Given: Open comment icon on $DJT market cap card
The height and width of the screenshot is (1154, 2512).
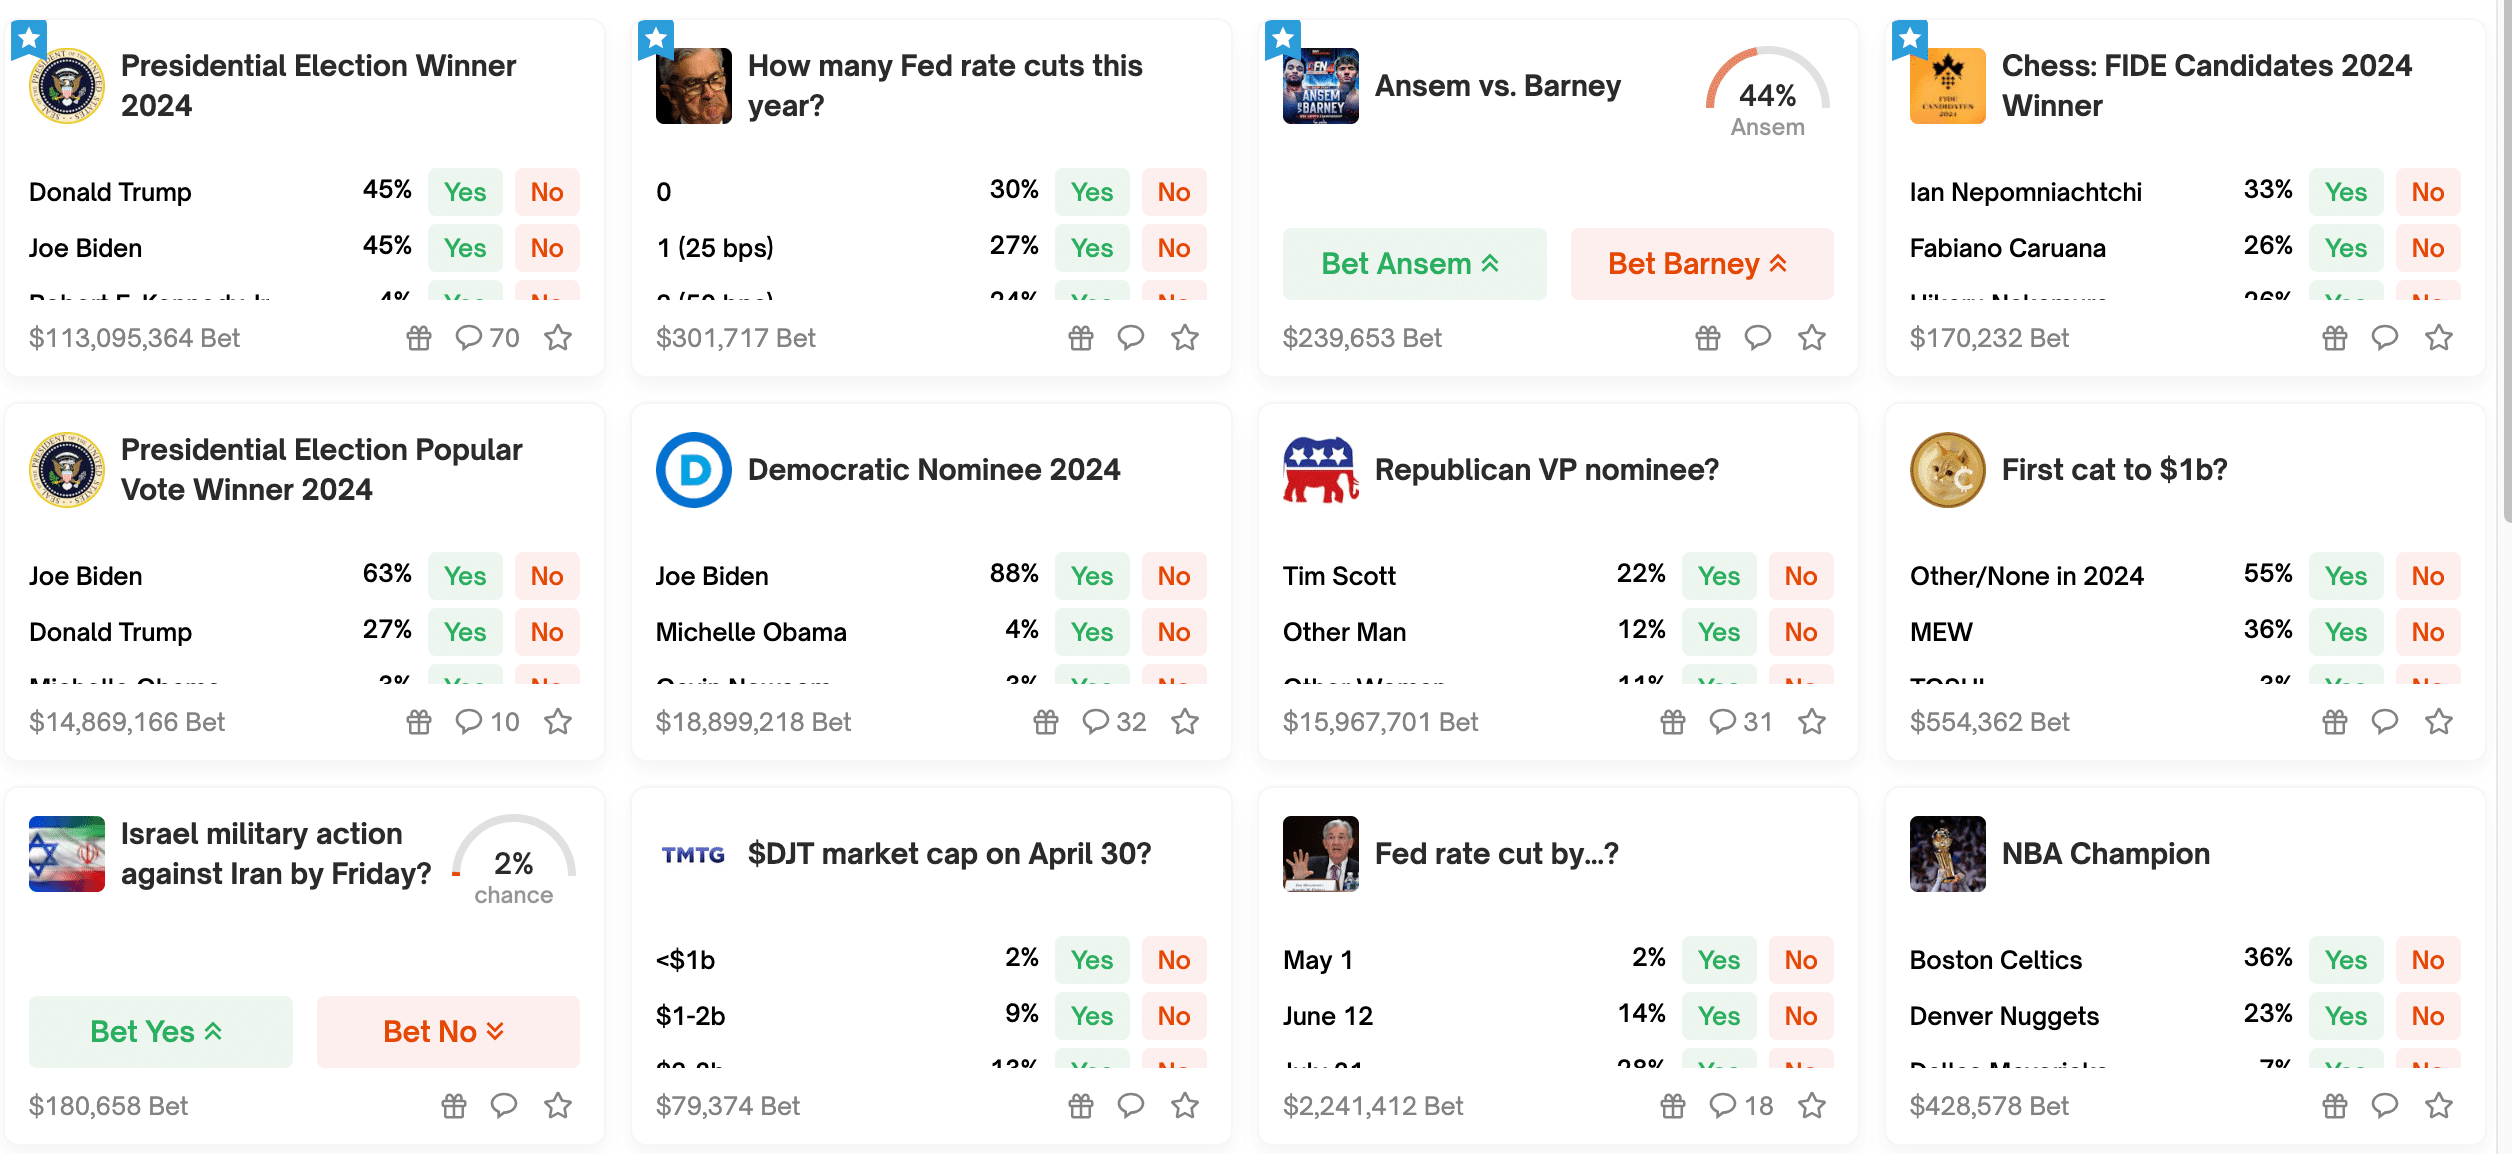Looking at the screenshot, I should 1131,1106.
